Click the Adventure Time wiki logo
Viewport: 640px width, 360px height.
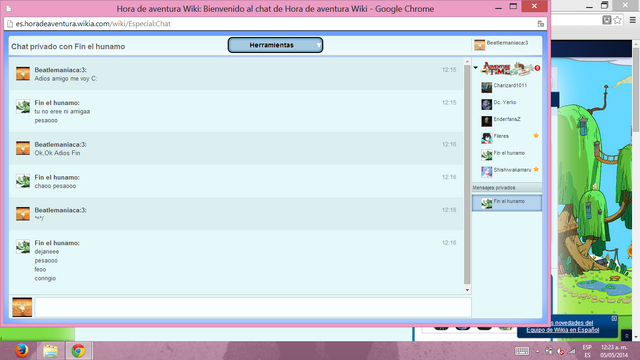tap(507, 69)
